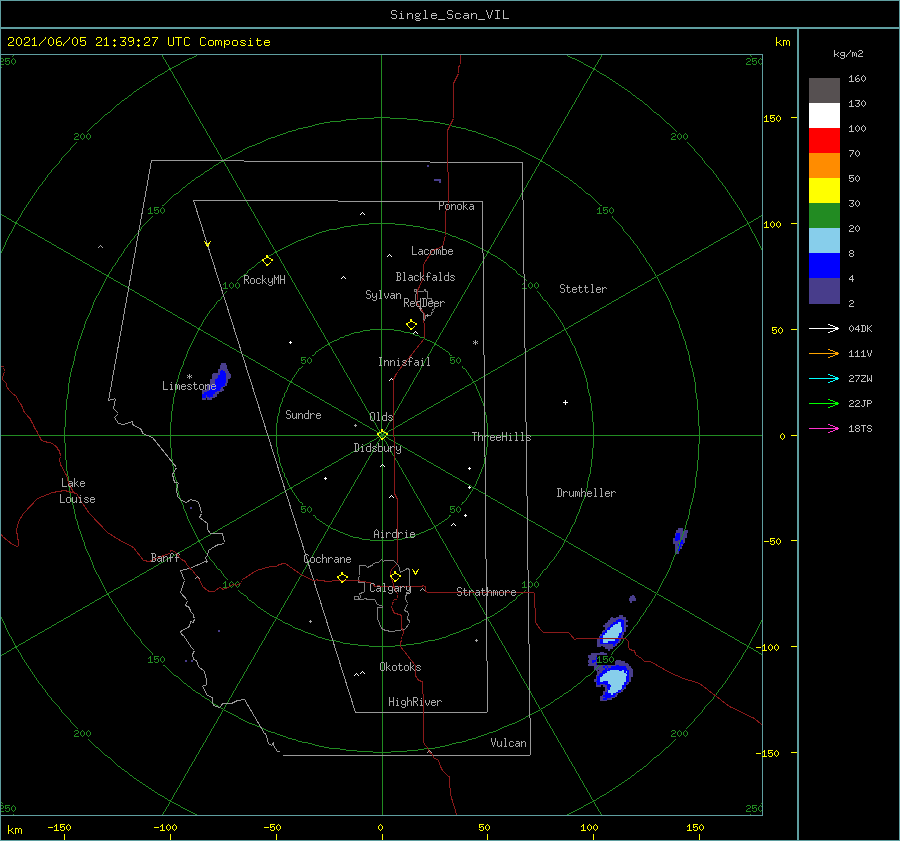Click the yellow V marker near Calgary

click(416, 572)
